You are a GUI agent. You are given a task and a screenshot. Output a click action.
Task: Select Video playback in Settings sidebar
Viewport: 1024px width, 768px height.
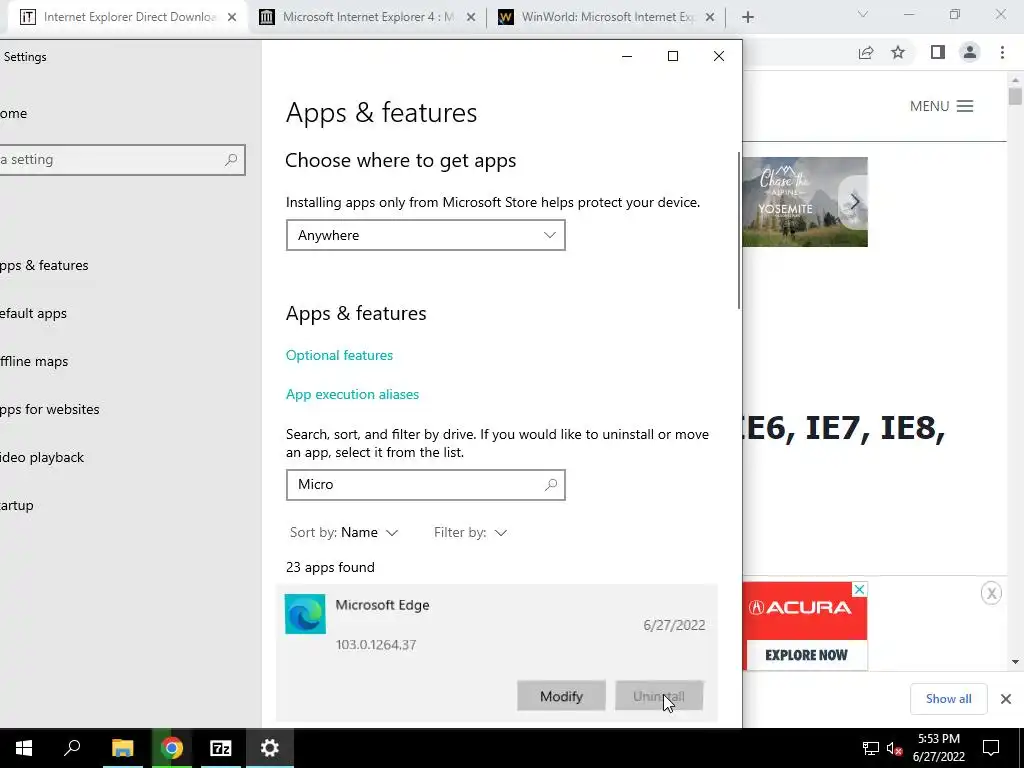pos(42,457)
